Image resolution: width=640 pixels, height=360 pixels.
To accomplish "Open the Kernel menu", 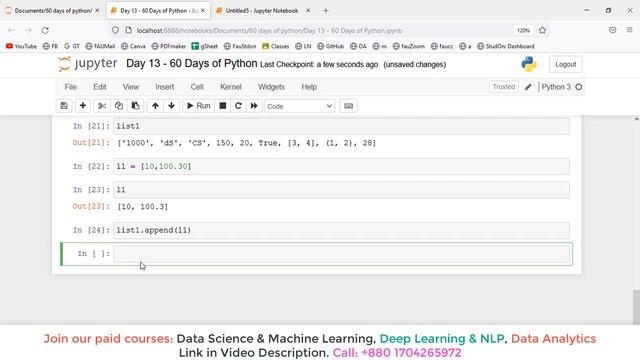I will [x=231, y=87].
